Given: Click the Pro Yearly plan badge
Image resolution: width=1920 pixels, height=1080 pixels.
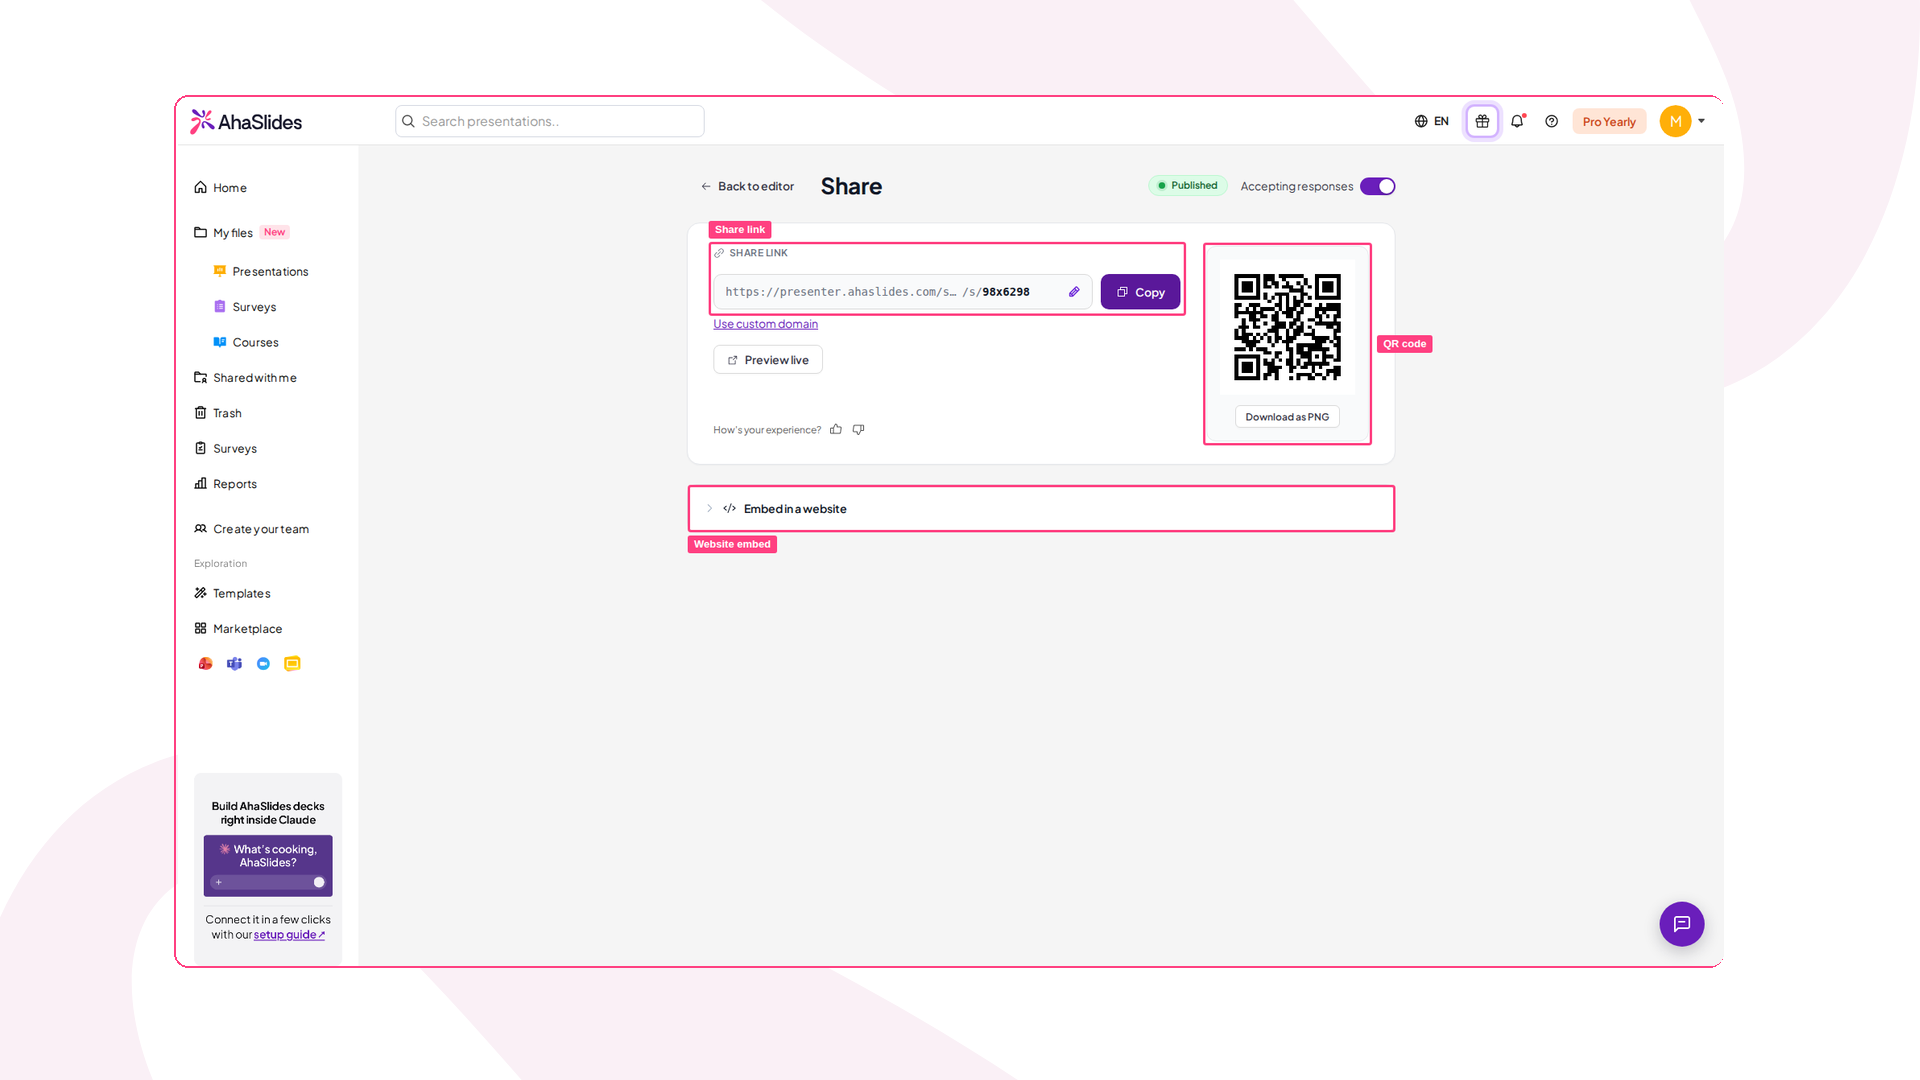Looking at the screenshot, I should click(1609, 121).
